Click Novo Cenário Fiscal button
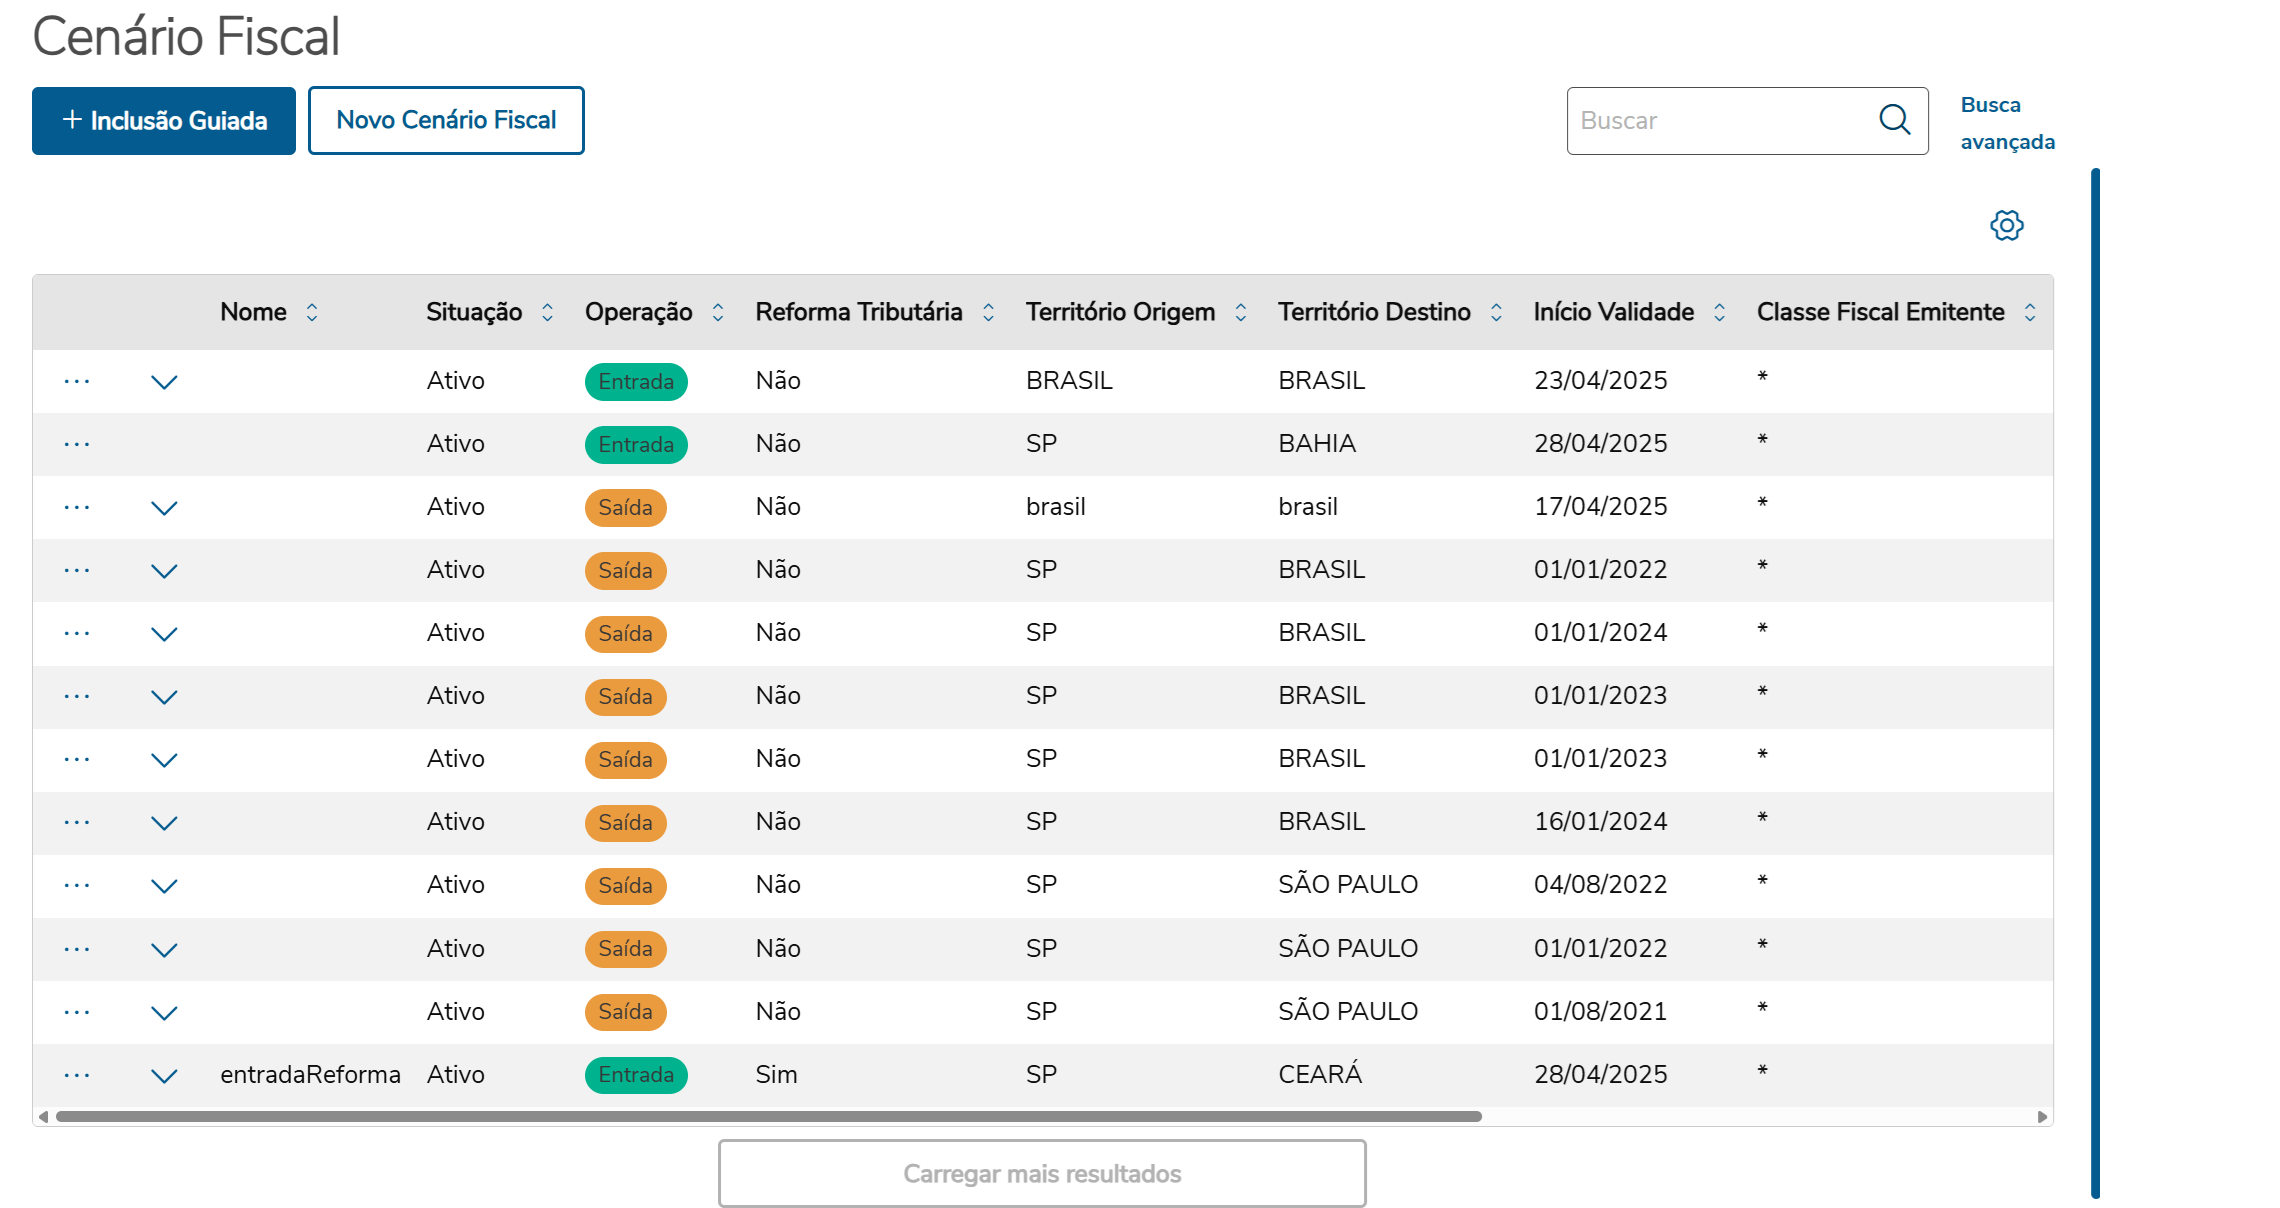 coord(446,121)
